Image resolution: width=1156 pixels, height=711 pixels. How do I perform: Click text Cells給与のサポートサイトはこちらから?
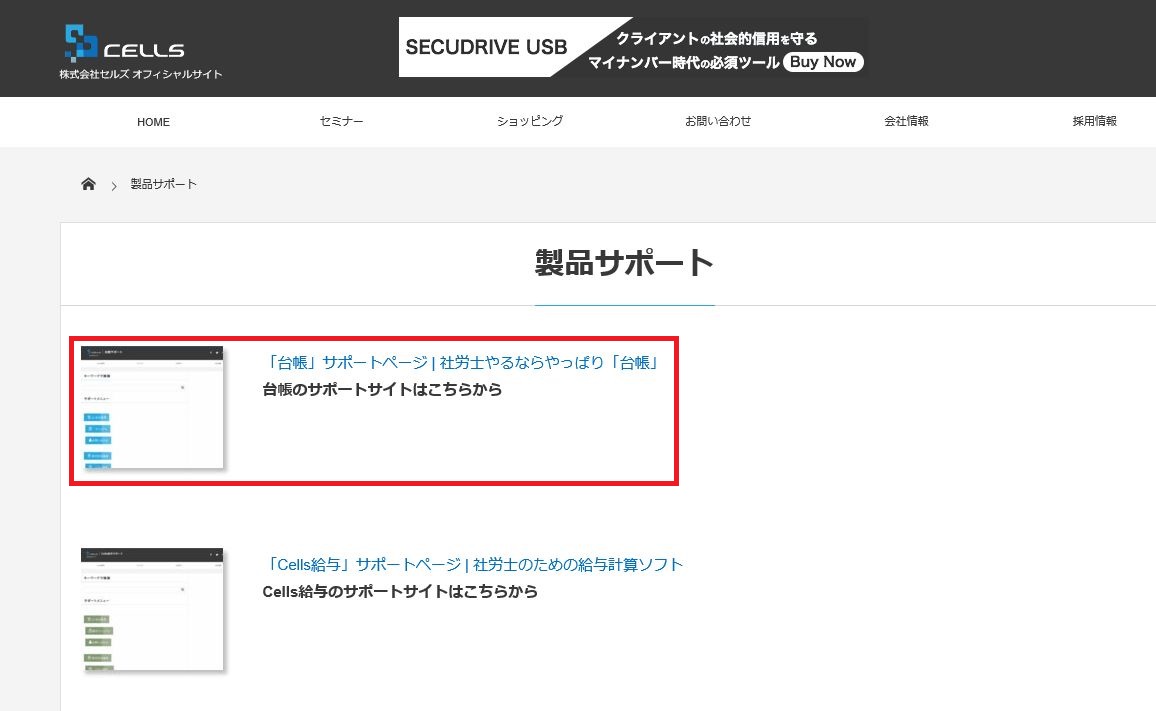click(x=400, y=592)
